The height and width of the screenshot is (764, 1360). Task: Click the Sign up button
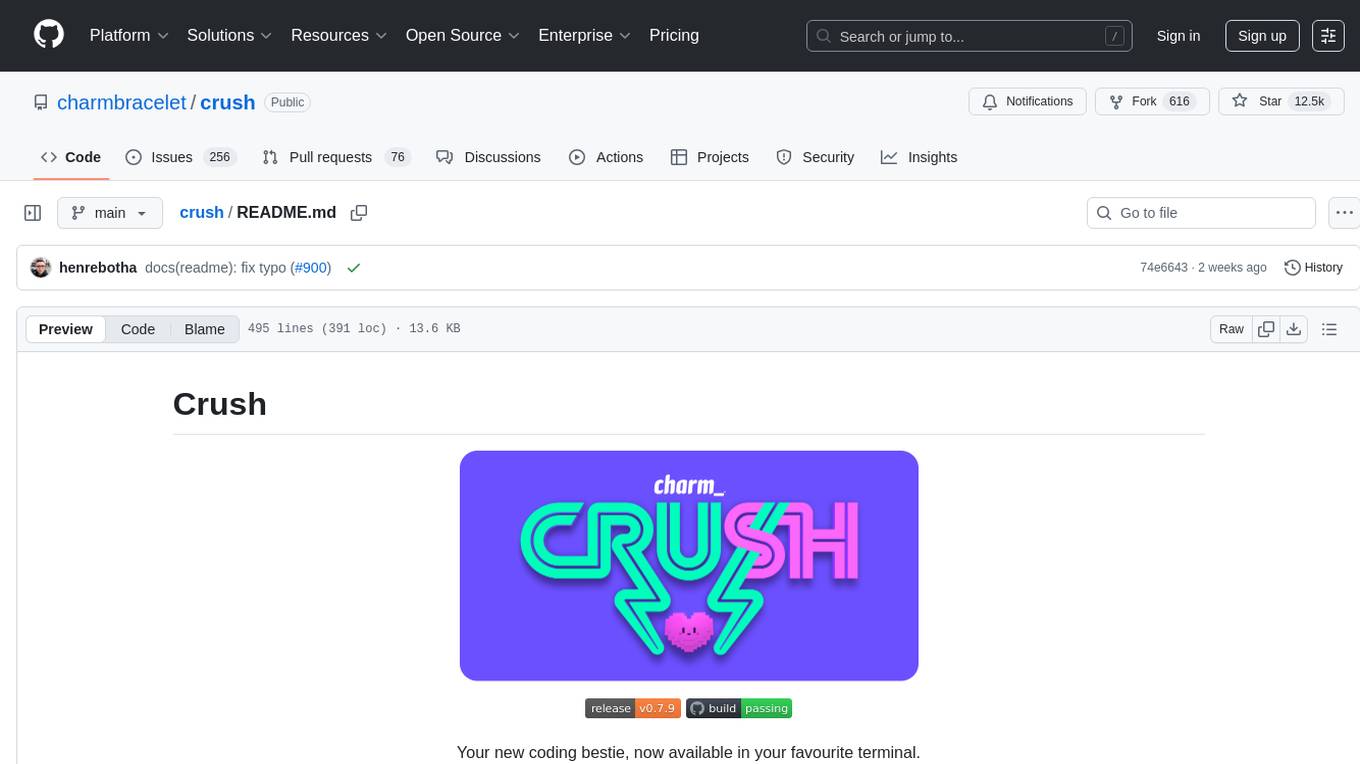tap(1262, 36)
